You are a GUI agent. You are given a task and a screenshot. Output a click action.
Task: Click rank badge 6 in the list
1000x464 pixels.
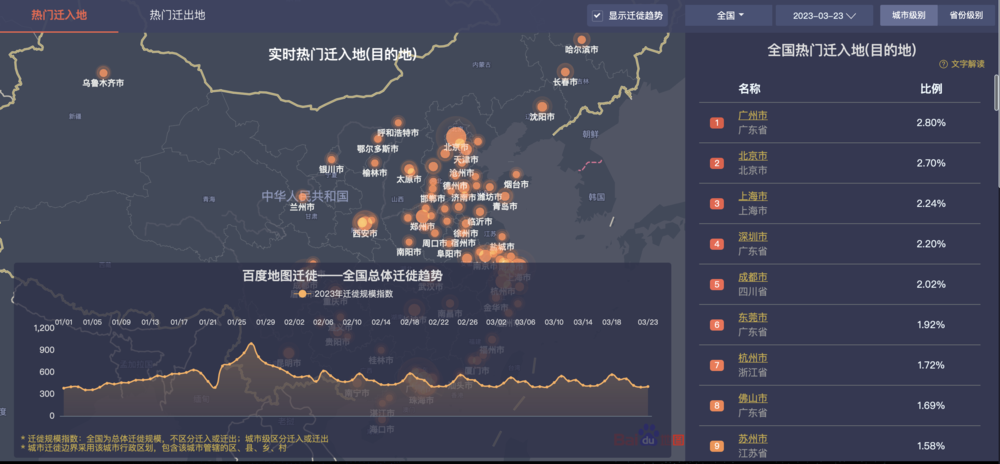pyautogui.click(x=717, y=325)
